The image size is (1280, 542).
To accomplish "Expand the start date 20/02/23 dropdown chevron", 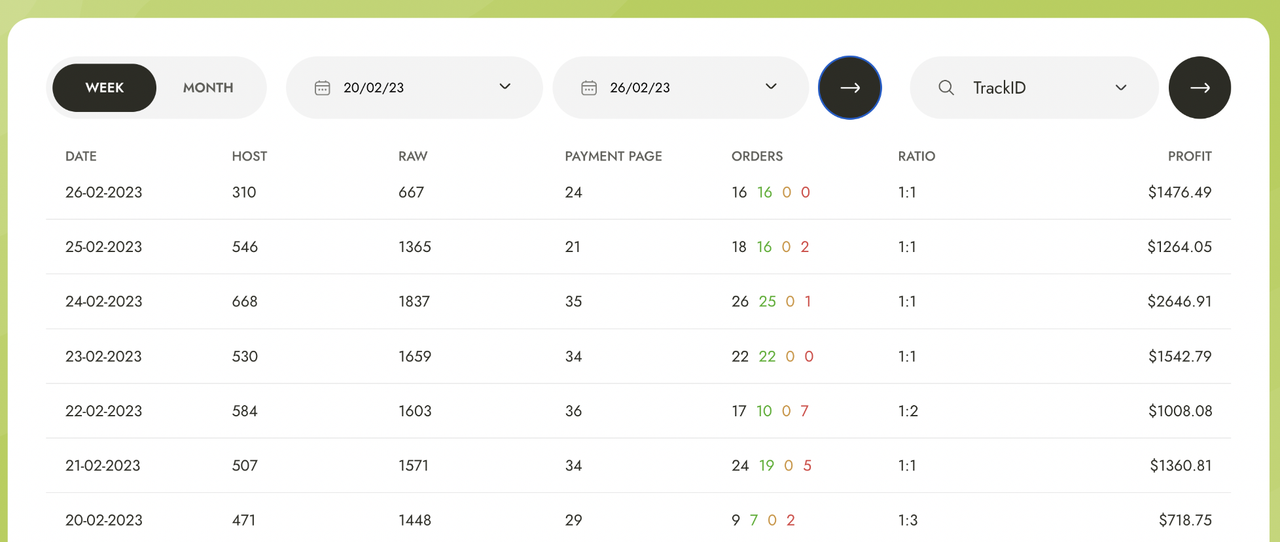I will click(505, 87).
